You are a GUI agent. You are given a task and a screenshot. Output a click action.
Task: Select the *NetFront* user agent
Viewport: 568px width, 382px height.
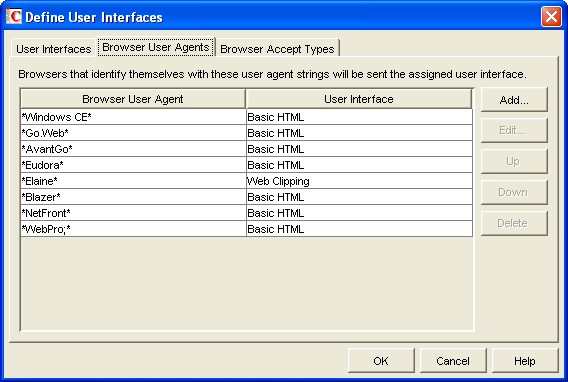133,213
